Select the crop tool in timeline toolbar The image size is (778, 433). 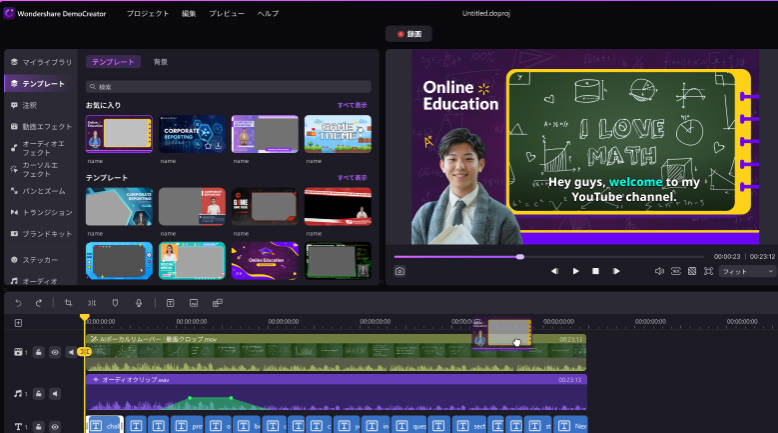pos(68,302)
